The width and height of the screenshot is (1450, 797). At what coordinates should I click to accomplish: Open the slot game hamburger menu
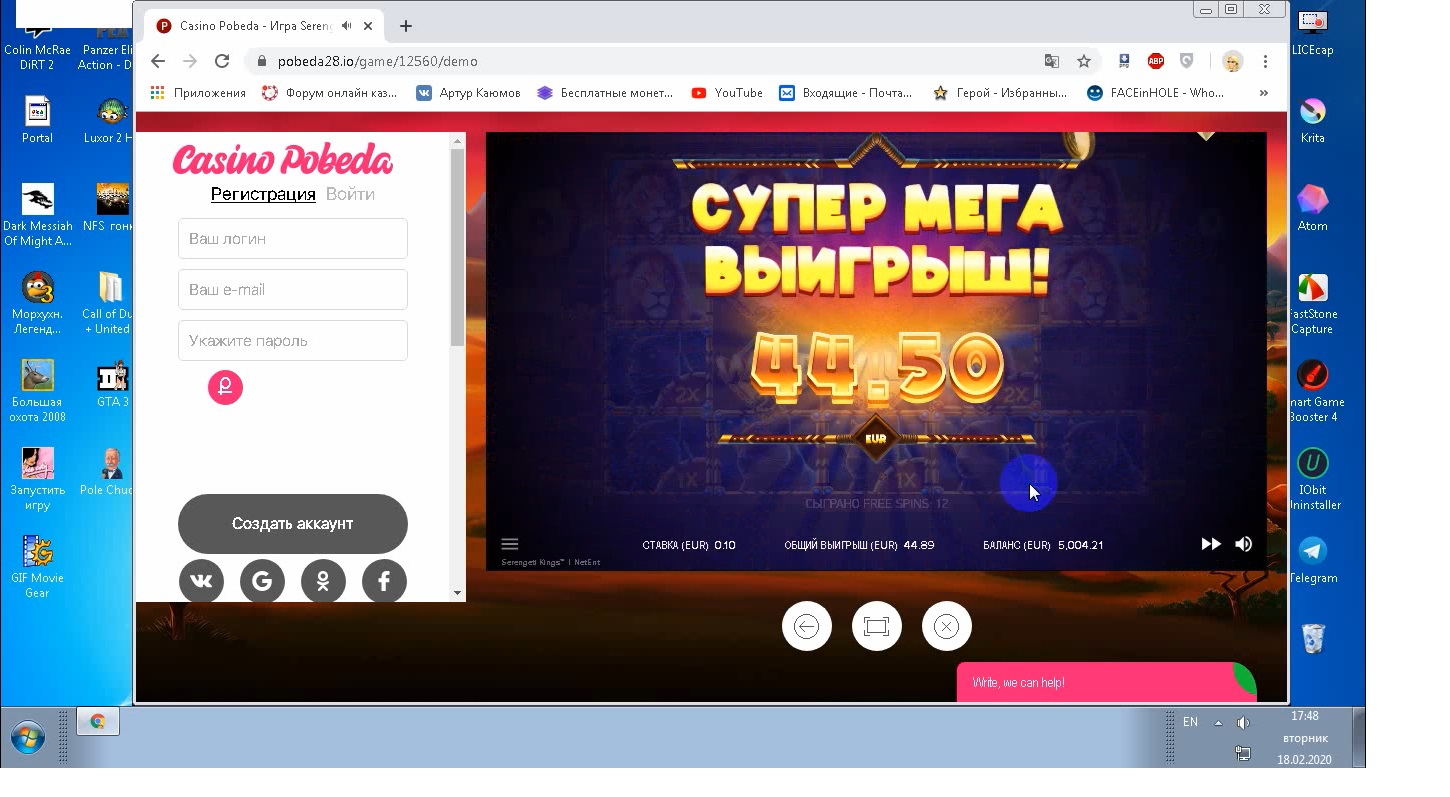(509, 544)
